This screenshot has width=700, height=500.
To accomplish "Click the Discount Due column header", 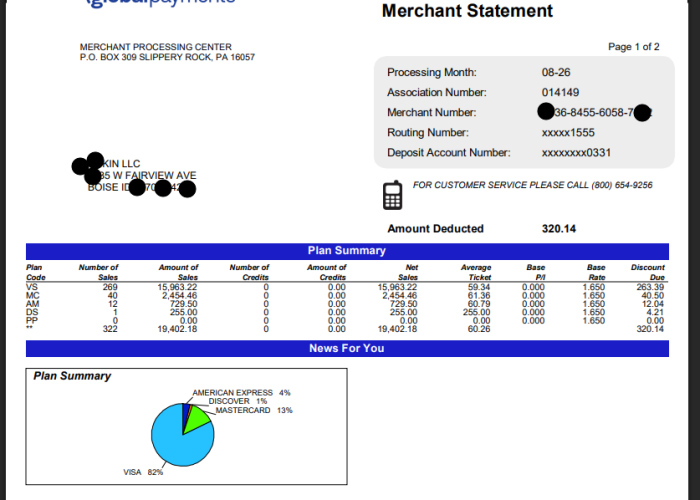I will tap(648, 272).
